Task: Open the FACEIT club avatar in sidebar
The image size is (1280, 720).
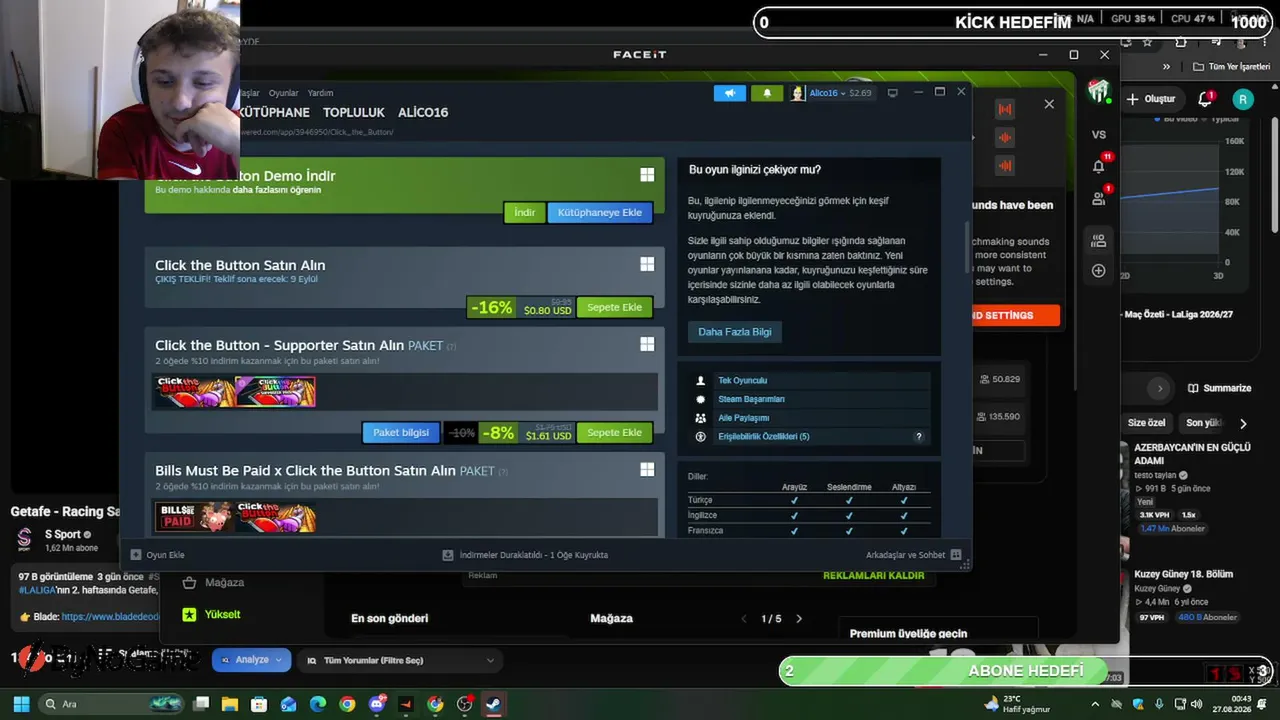Action: pyautogui.click(x=1099, y=93)
